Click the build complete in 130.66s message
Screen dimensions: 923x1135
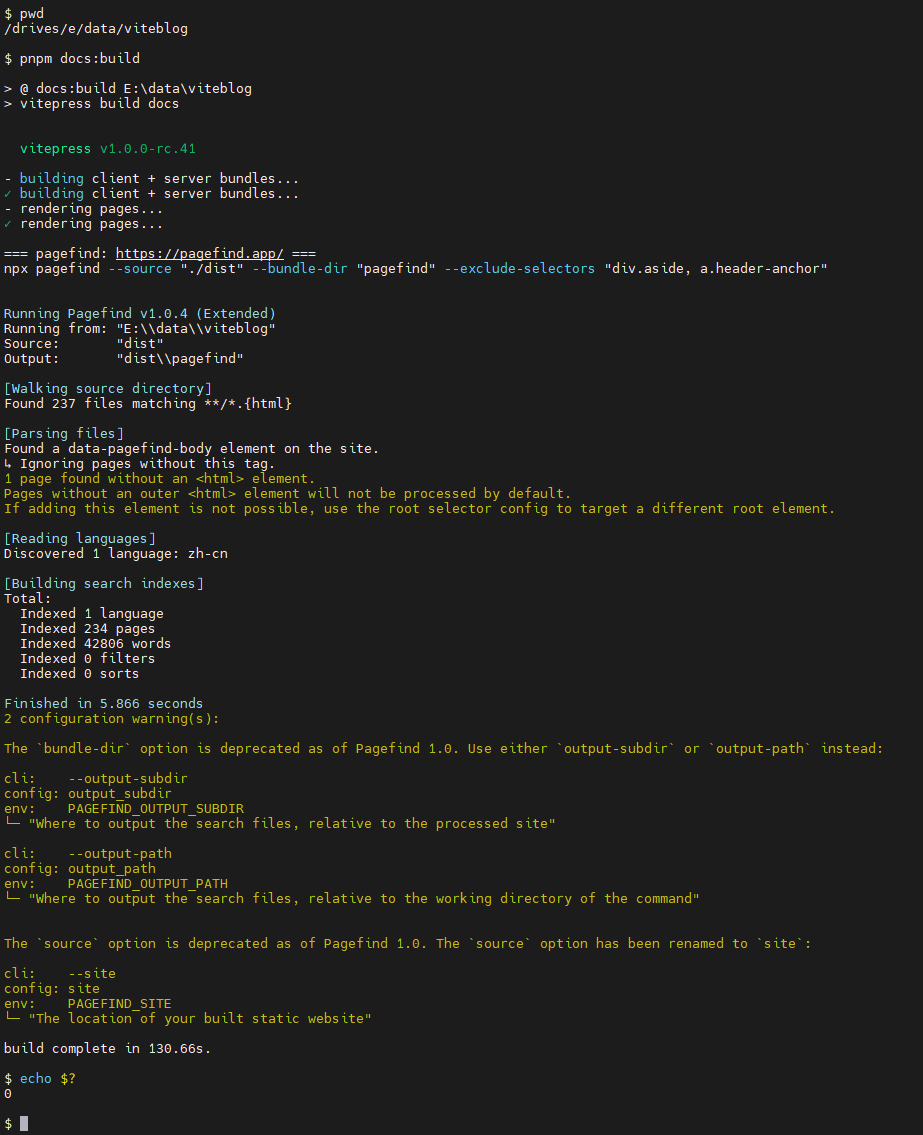105,1048
